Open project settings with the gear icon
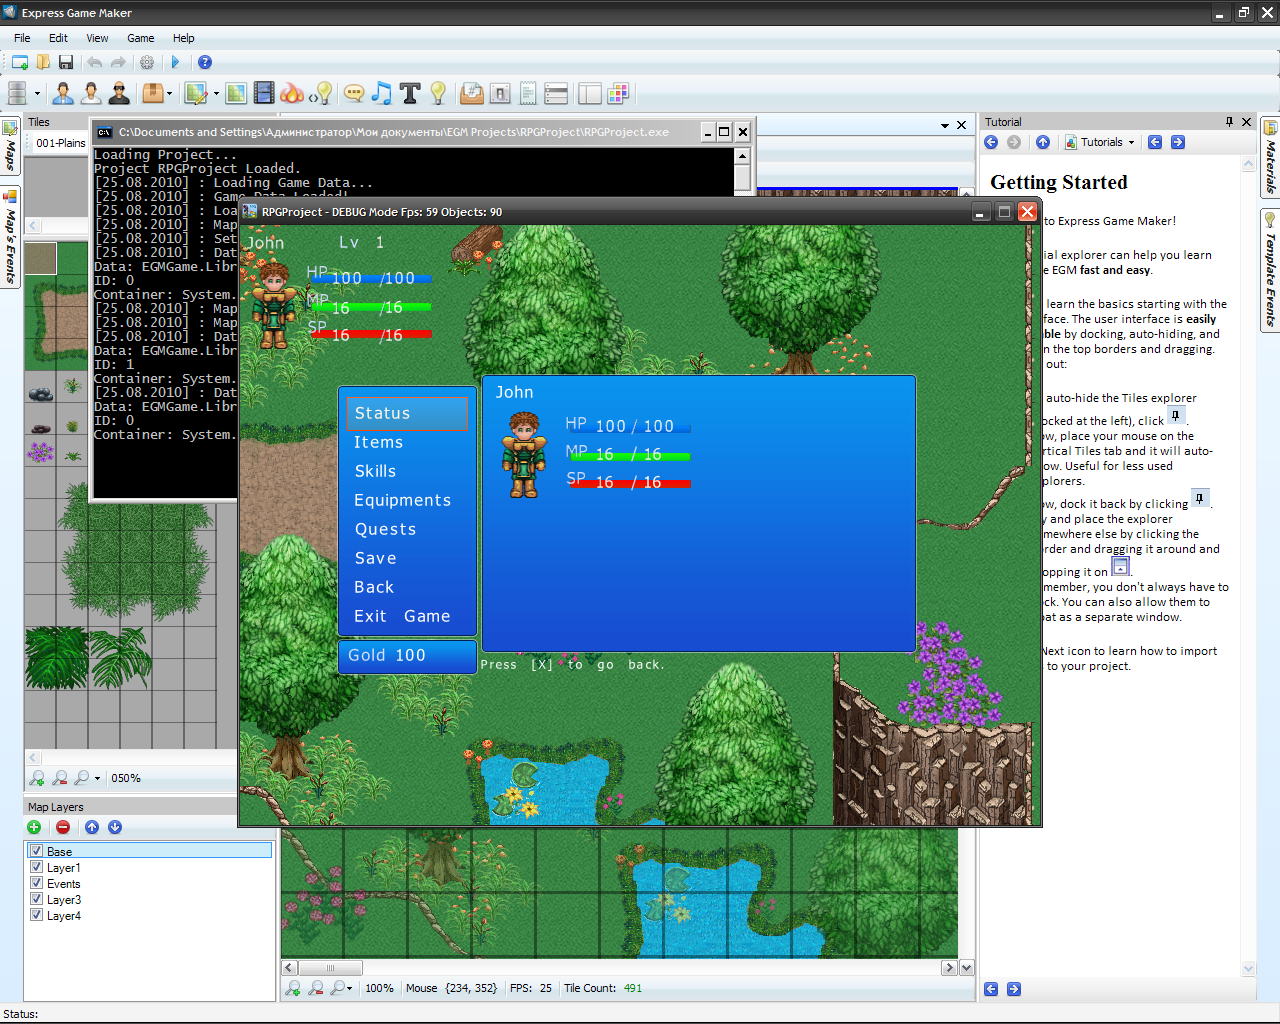This screenshot has height=1024, width=1280. 147,62
